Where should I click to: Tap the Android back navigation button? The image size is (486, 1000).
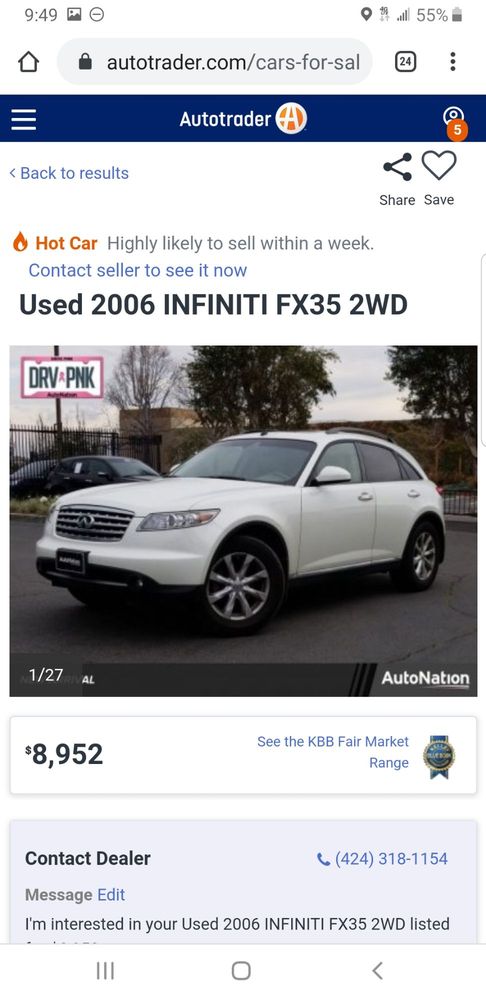coord(377,971)
